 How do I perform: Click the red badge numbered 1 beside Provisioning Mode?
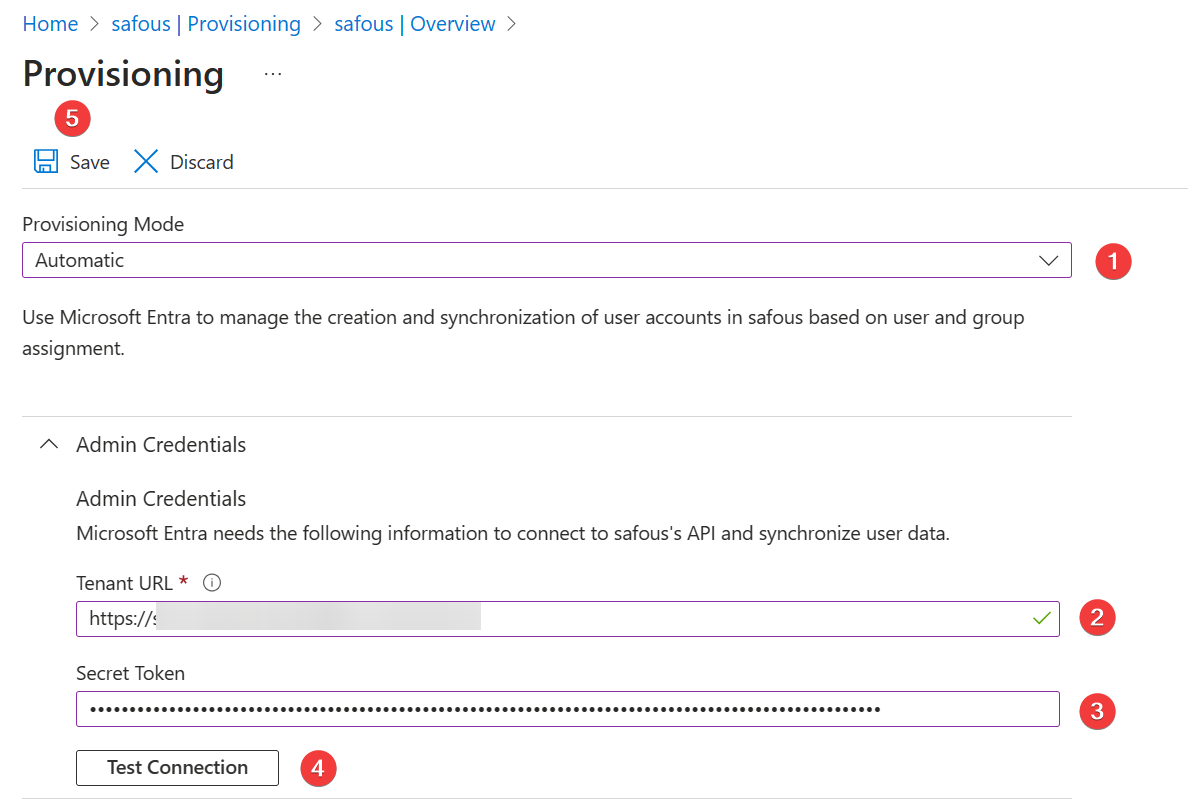1113,261
